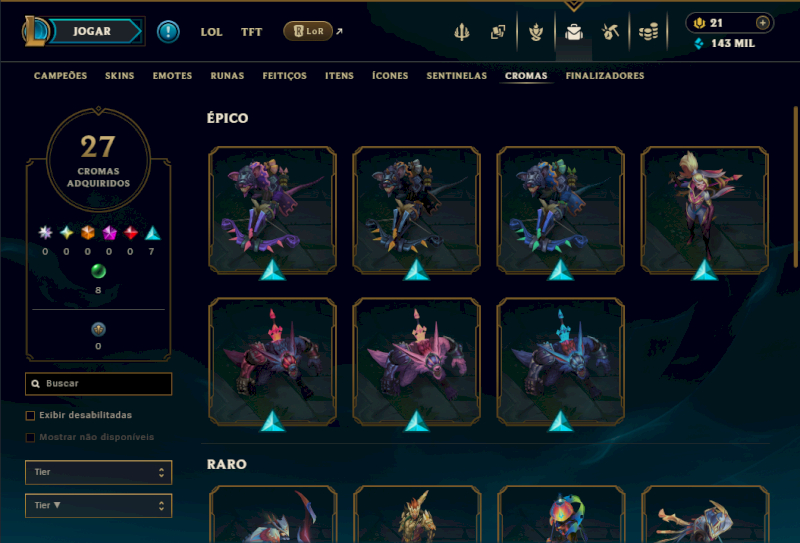Click the chroma list vertical scrollbar

pyautogui.click(x=795, y=186)
